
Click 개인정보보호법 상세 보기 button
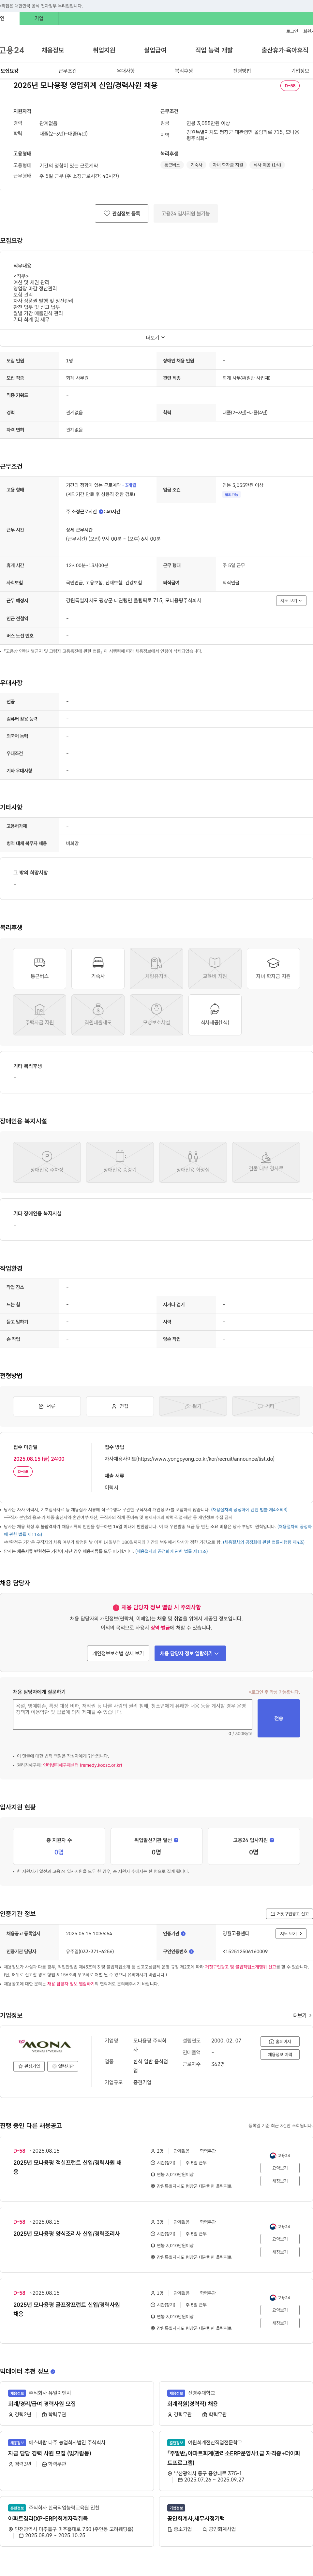[x=118, y=1653]
